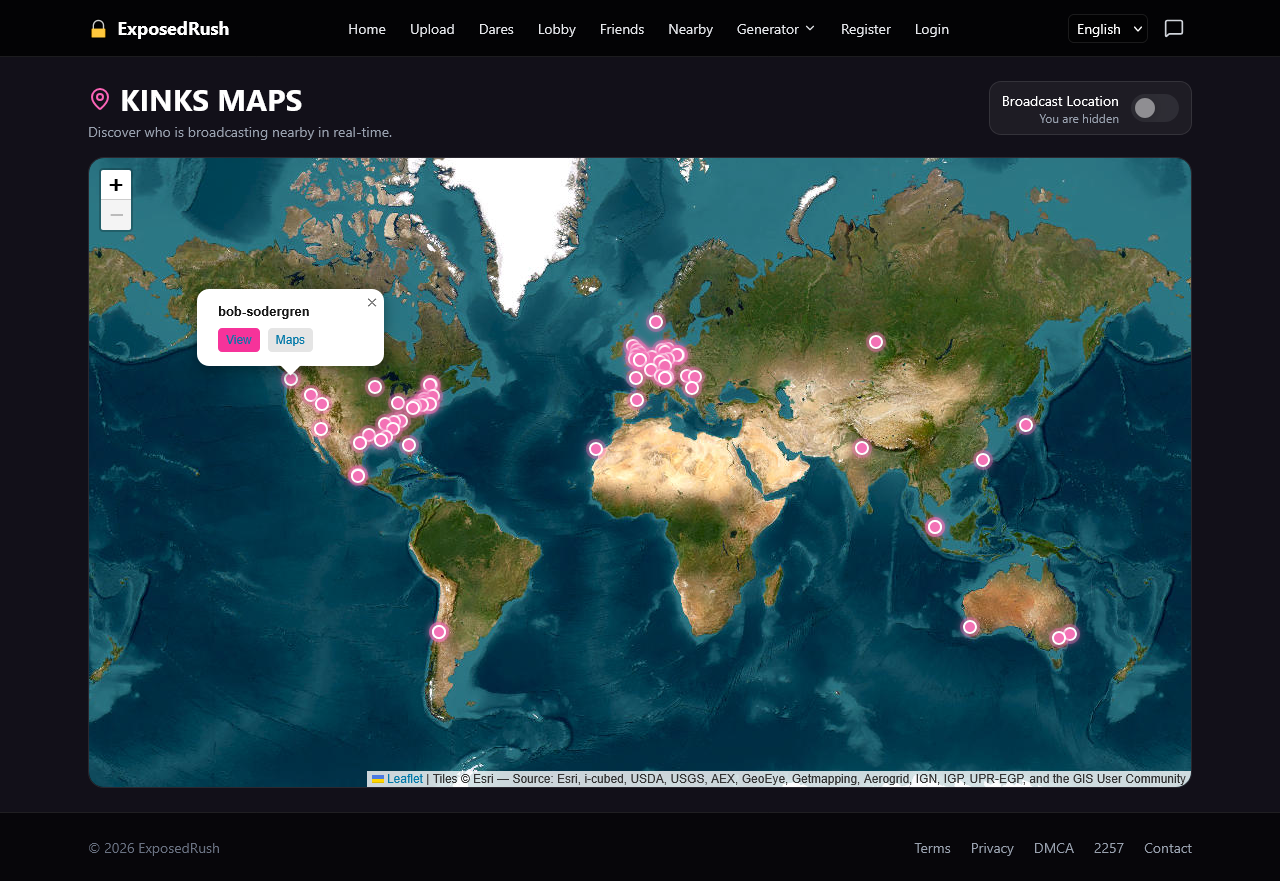Click "Discover who is broadcasting nearby" subtitle
Screen dimensions: 1280x881
point(240,132)
